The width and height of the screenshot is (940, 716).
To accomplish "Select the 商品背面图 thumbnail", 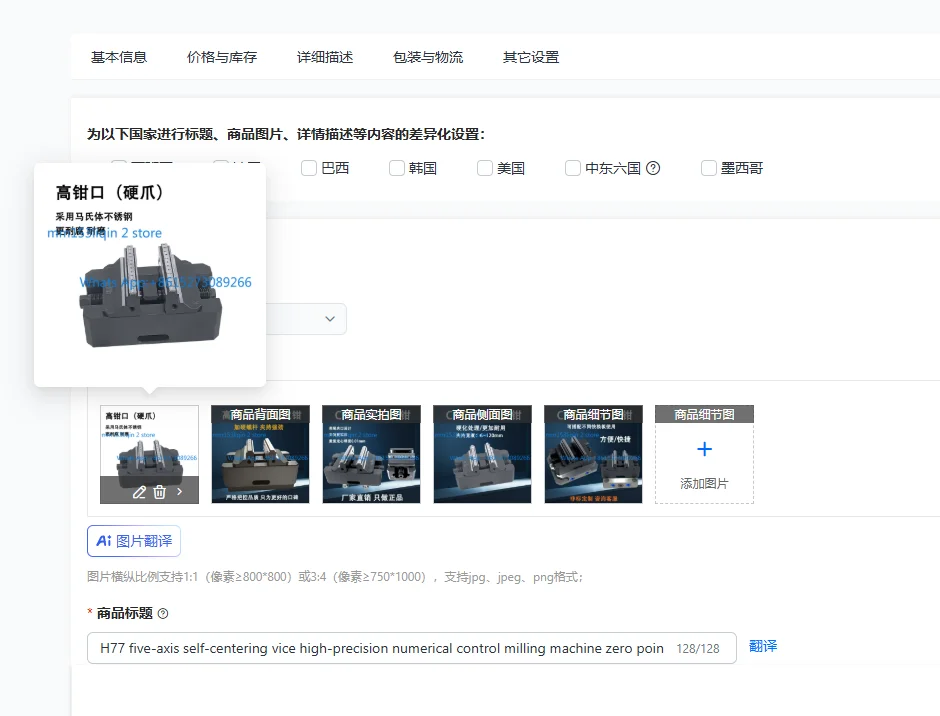I will [260, 454].
